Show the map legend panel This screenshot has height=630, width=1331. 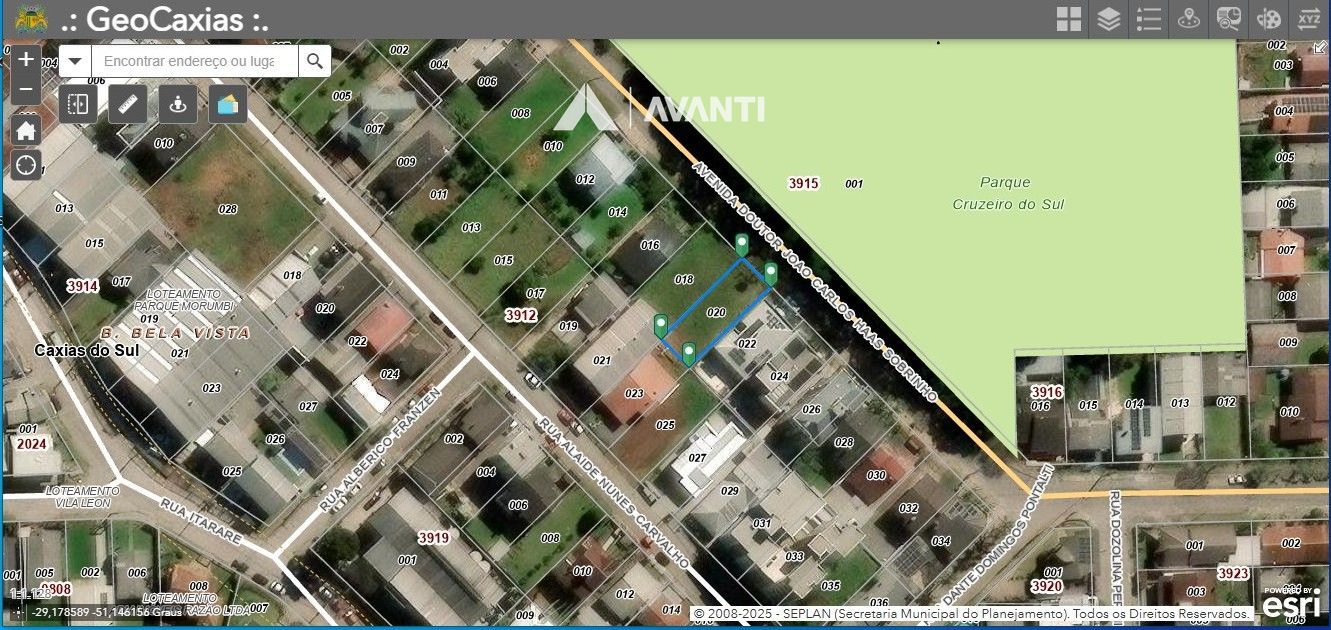(x=1148, y=19)
